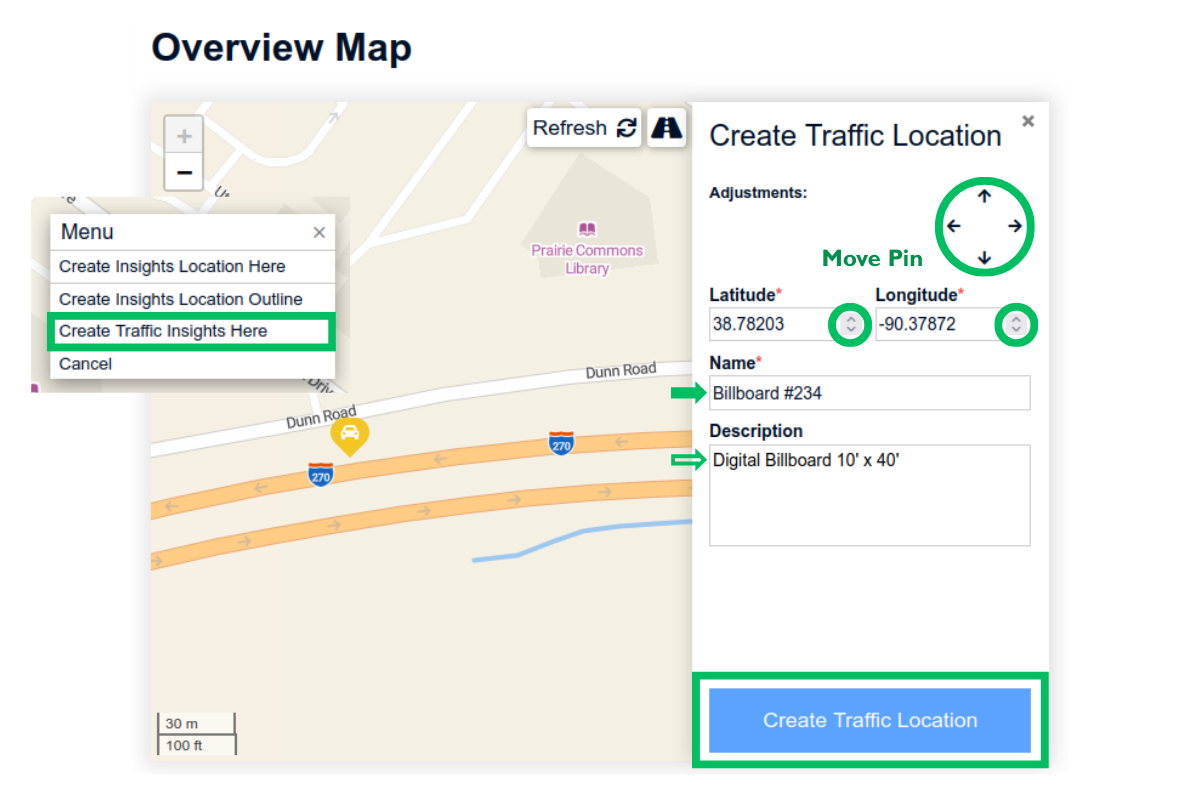Viewport: 1200px width, 800px height.
Task: Click the Refresh button
Action: click(584, 128)
